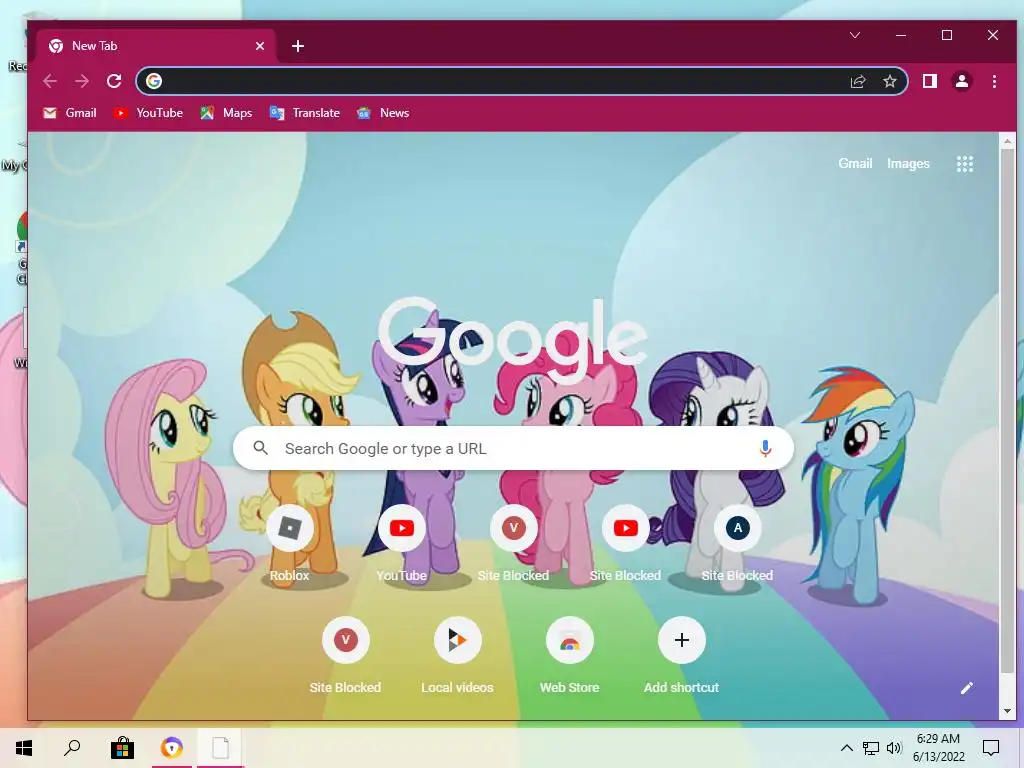
Task: Open the Google apps grid
Action: [x=965, y=164]
